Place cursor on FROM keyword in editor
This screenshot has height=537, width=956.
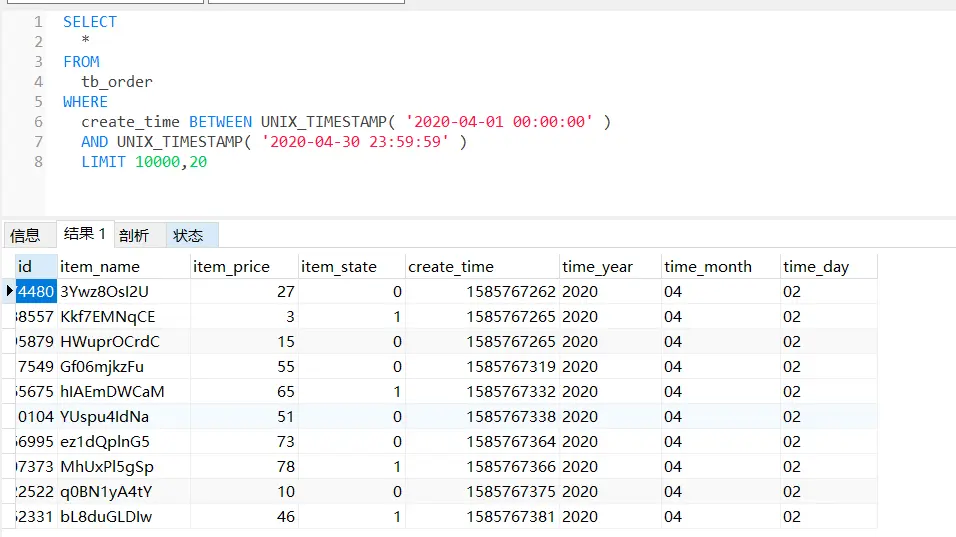tap(81, 62)
